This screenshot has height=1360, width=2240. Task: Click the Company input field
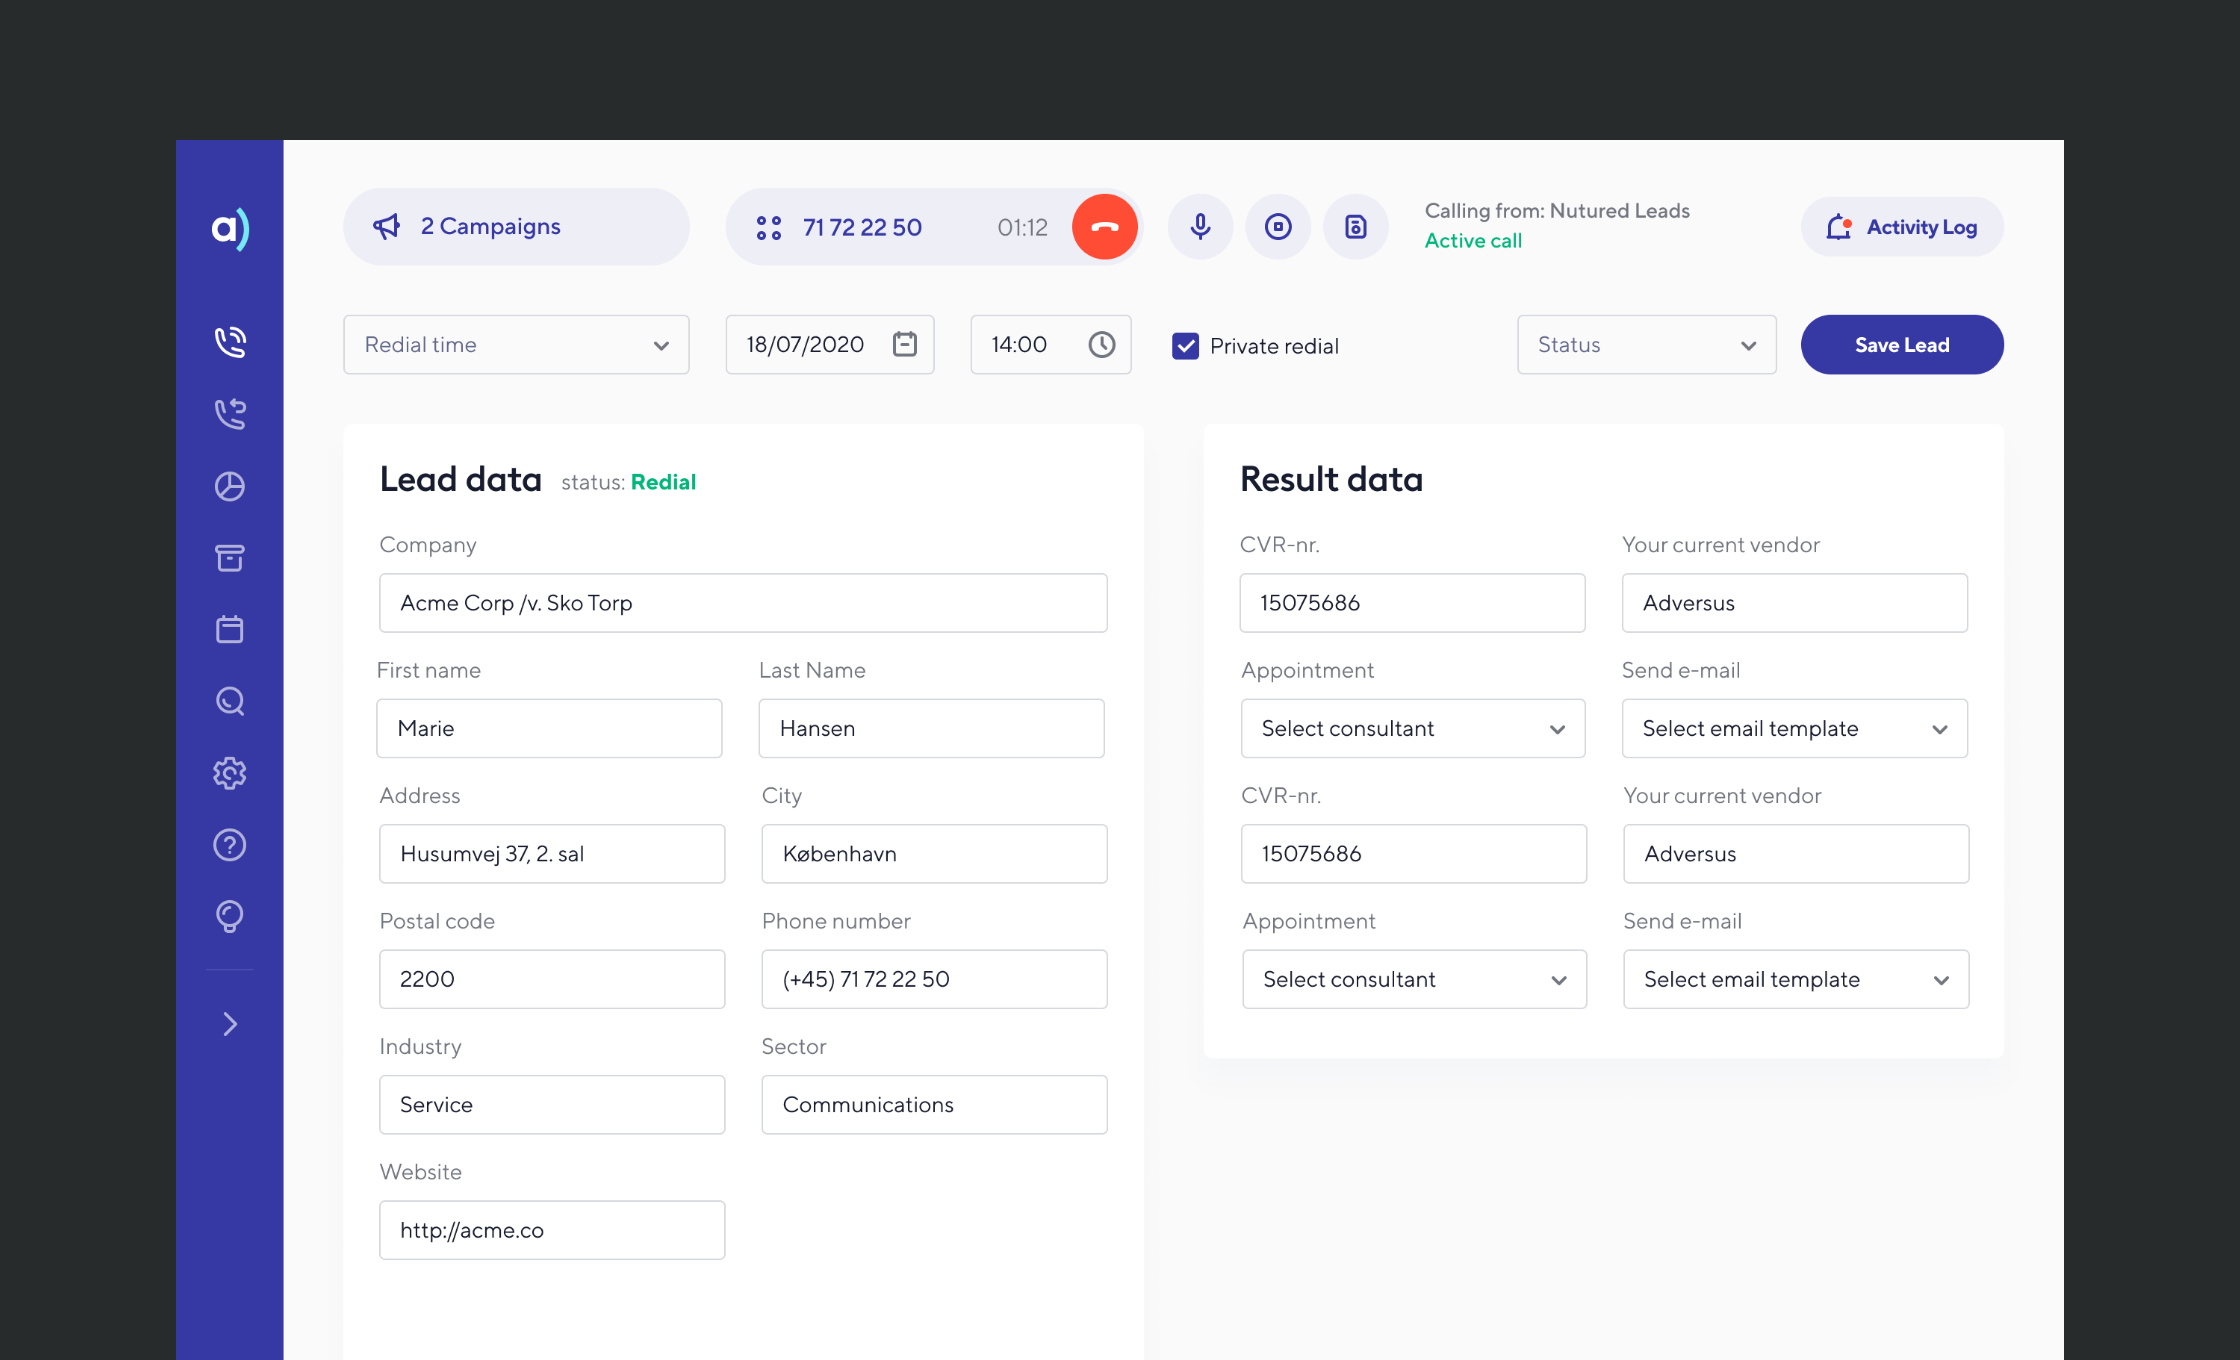[x=743, y=603]
